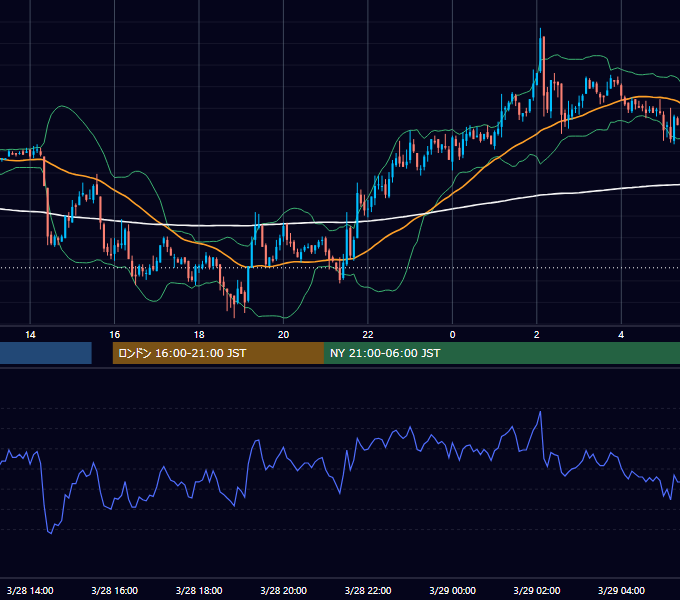The height and width of the screenshot is (600, 680).
Task: Click the hour 16 axis label
Action: (x=114, y=335)
